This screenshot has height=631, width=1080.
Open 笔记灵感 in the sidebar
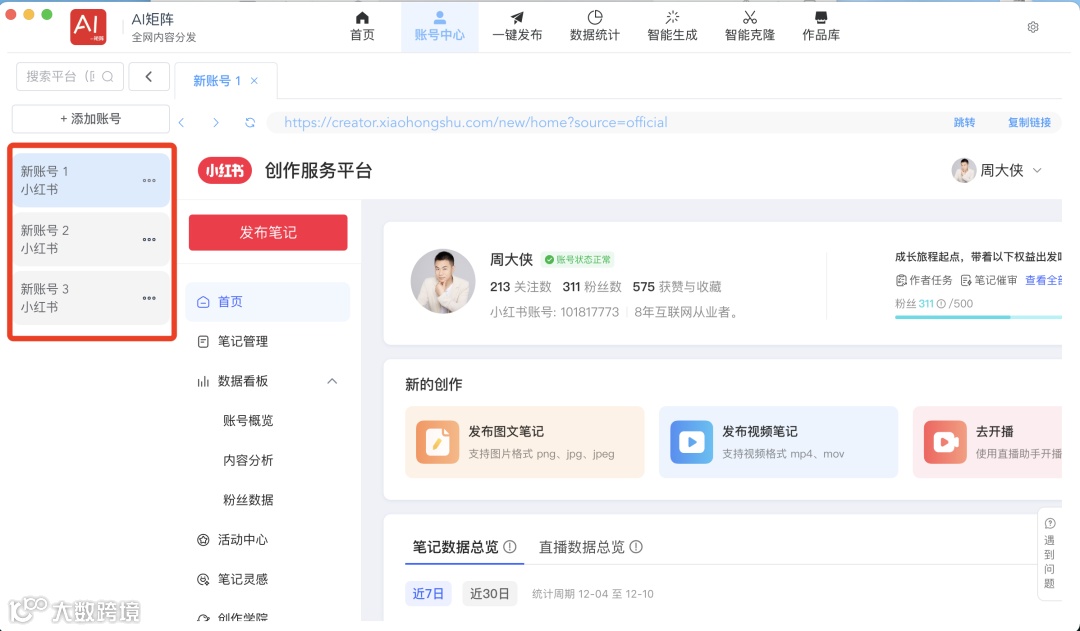click(242, 579)
